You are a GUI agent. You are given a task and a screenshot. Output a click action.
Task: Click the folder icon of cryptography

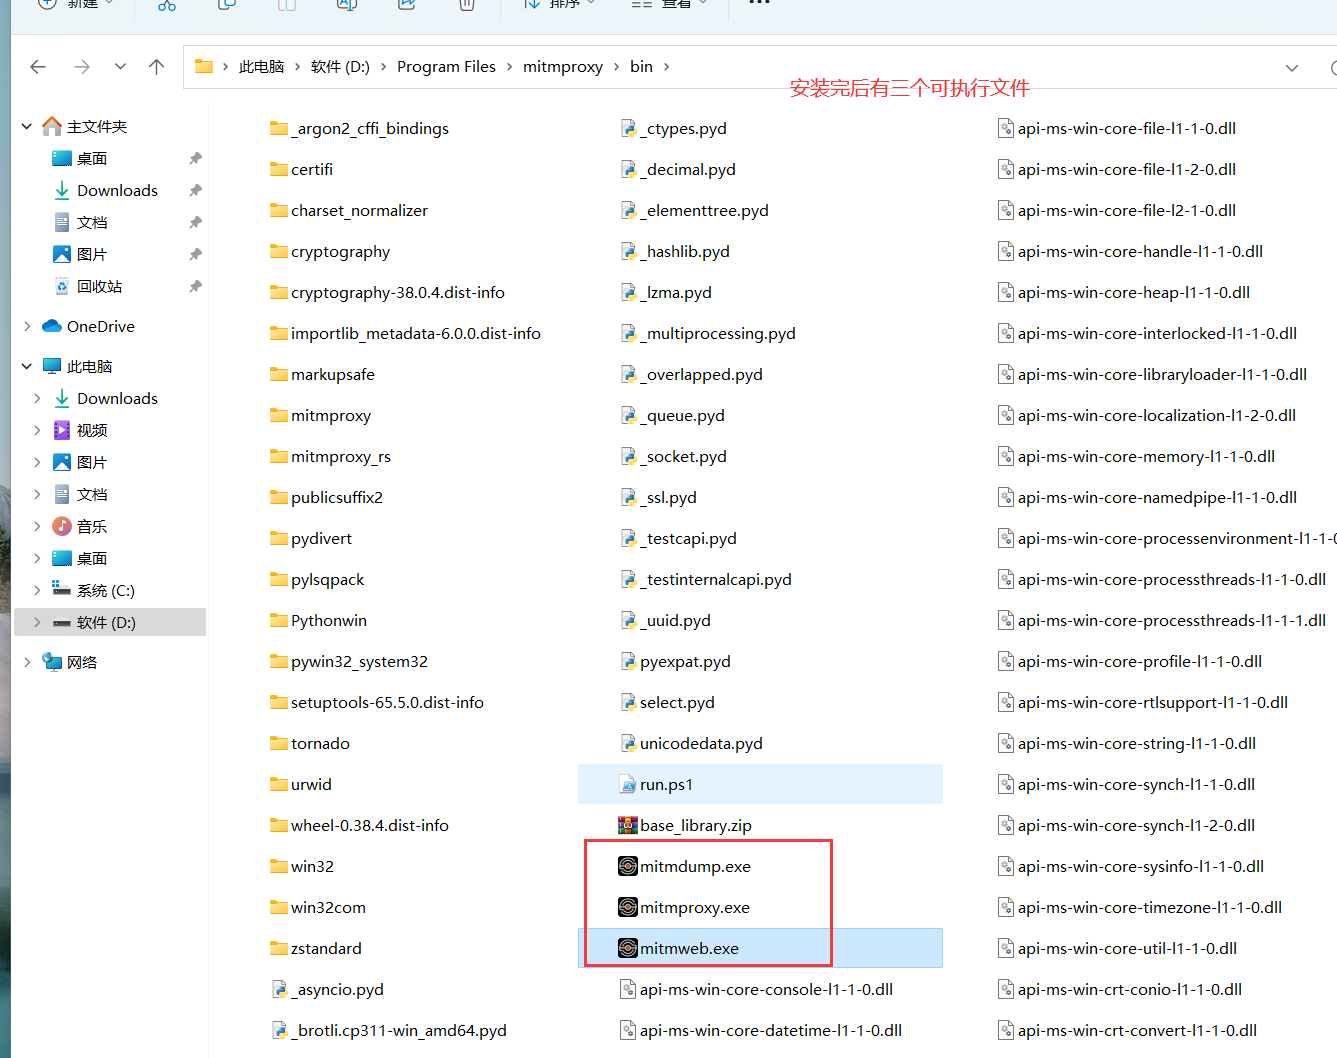[279, 251]
